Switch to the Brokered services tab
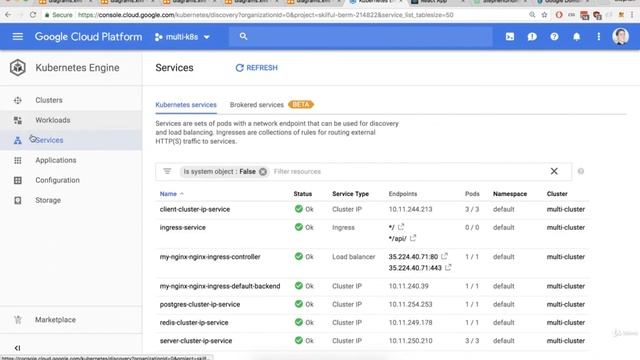 pos(257,105)
